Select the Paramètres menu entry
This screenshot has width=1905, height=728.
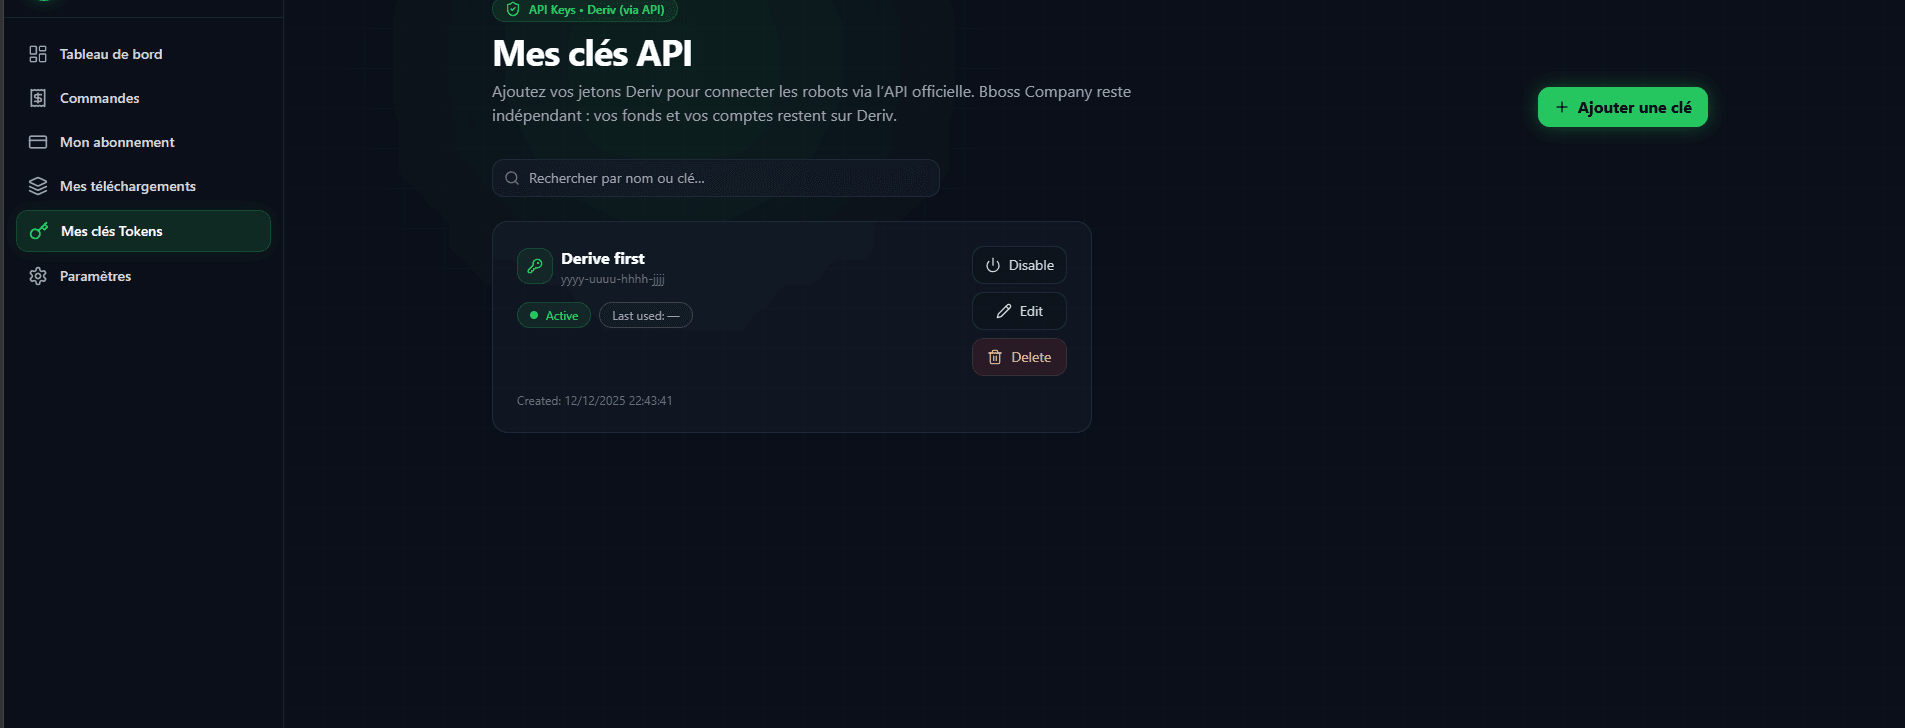tap(143, 276)
